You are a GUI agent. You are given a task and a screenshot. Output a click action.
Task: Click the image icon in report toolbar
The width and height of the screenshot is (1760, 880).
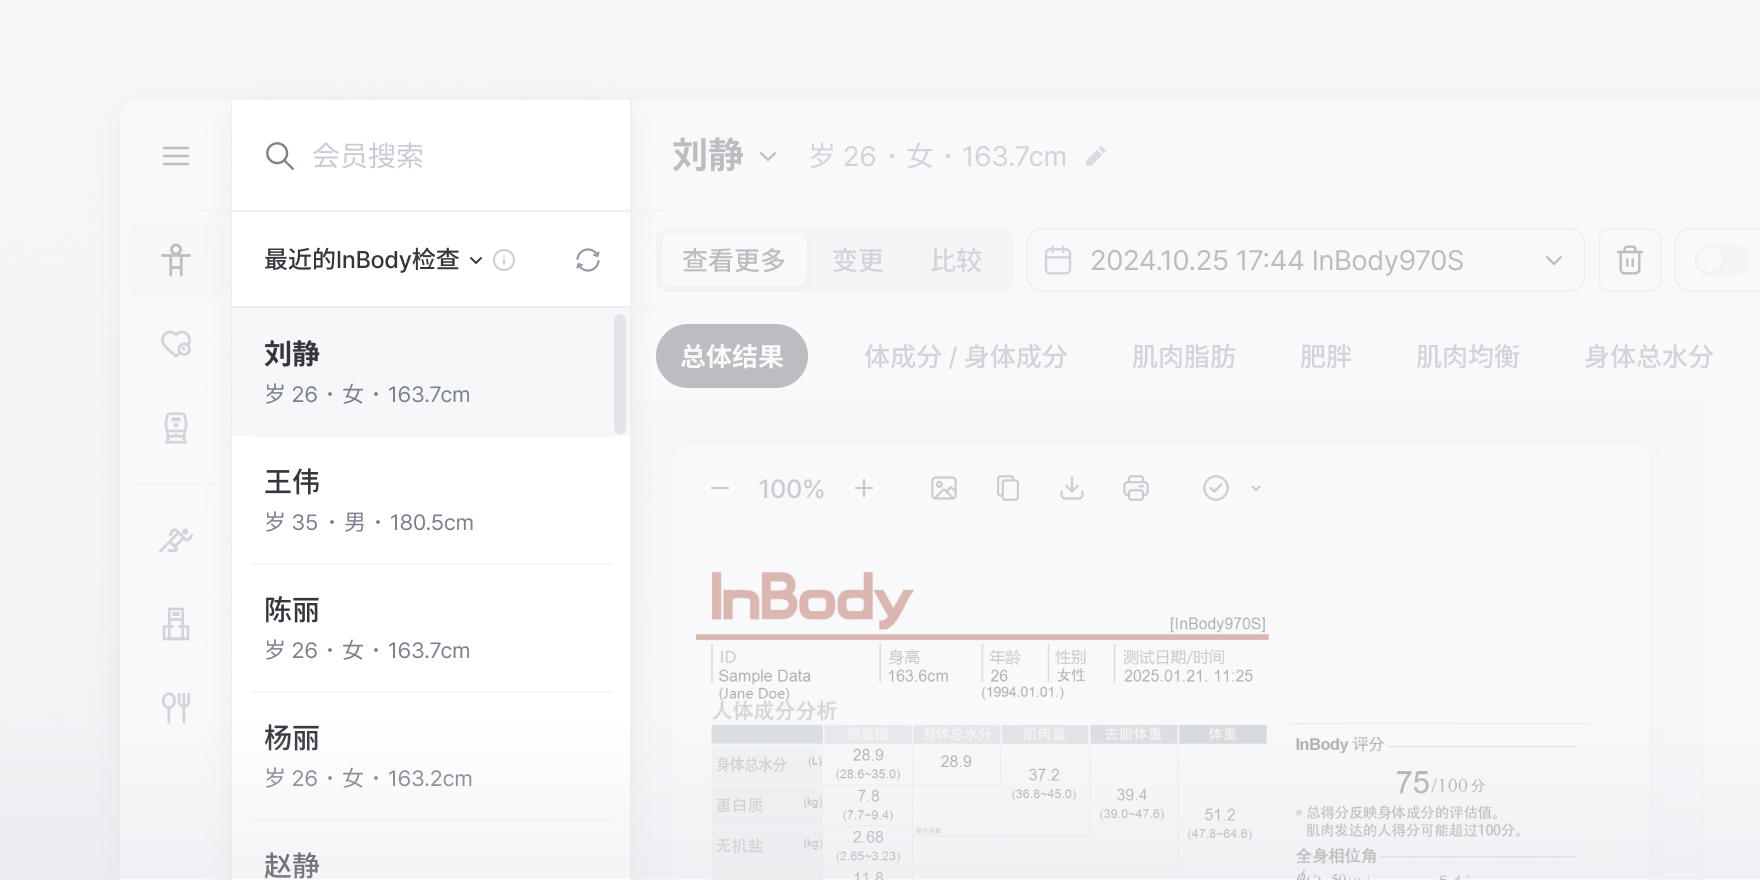coord(944,488)
